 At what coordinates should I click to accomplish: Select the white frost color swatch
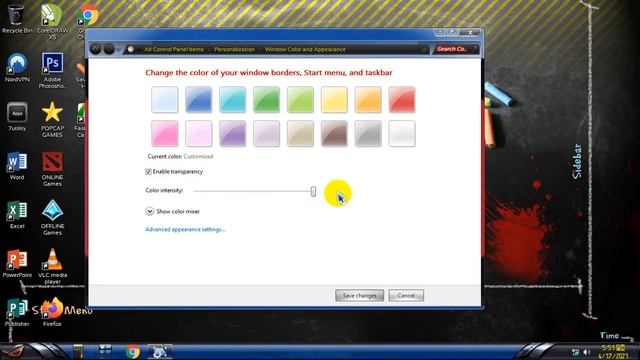click(402, 133)
